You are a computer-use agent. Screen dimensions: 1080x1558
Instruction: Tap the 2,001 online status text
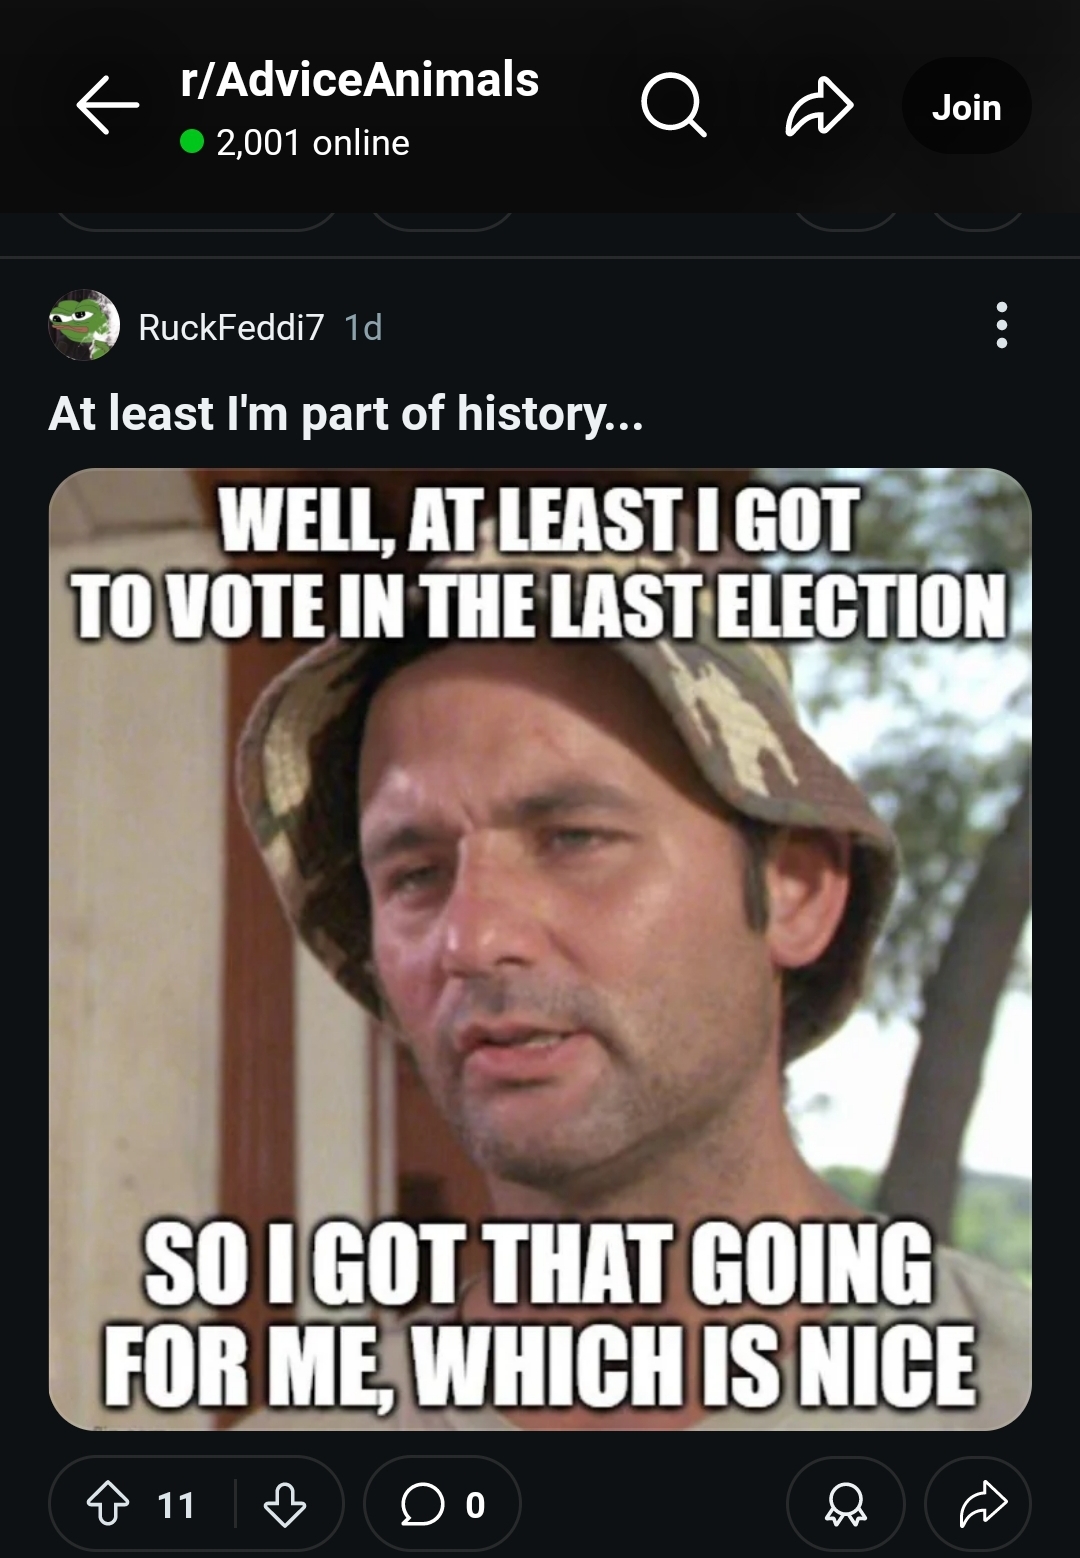[313, 143]
